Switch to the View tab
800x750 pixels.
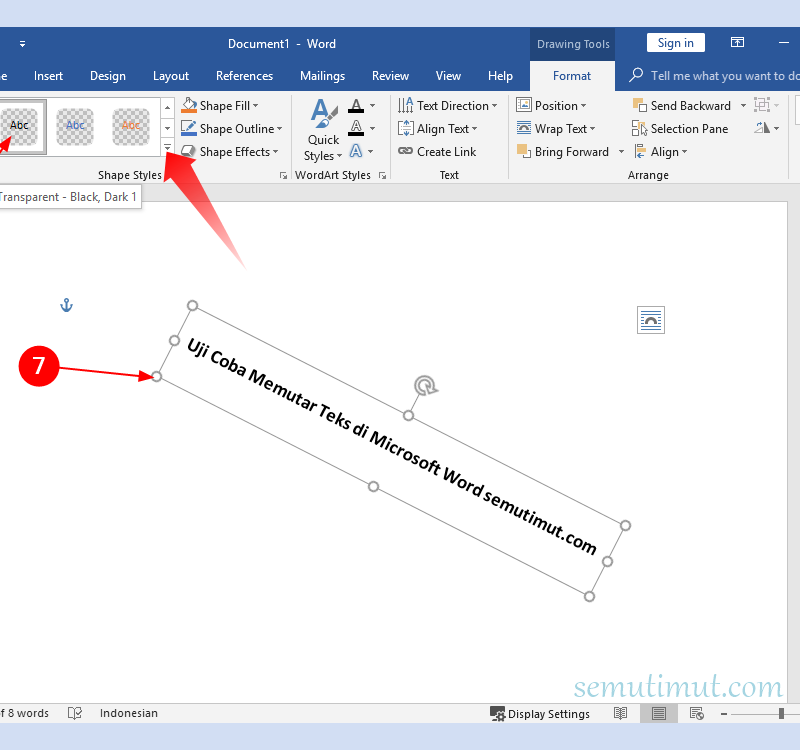click(448, 76)
